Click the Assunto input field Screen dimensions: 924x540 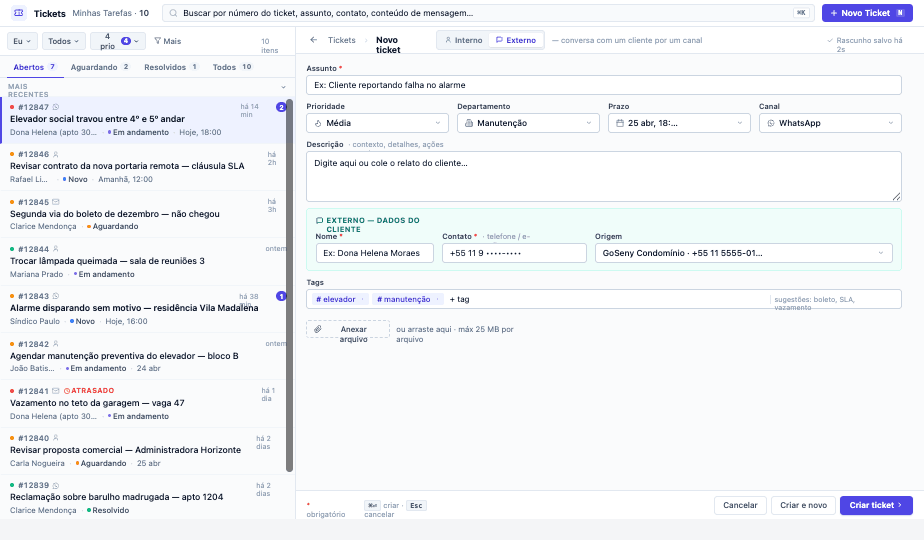603,85
